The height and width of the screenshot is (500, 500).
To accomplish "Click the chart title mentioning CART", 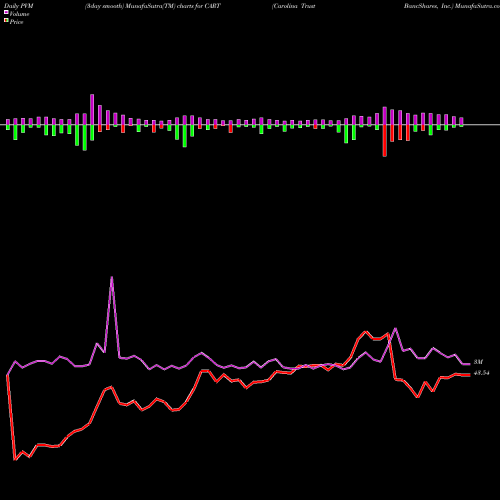I will pos(153,6).
